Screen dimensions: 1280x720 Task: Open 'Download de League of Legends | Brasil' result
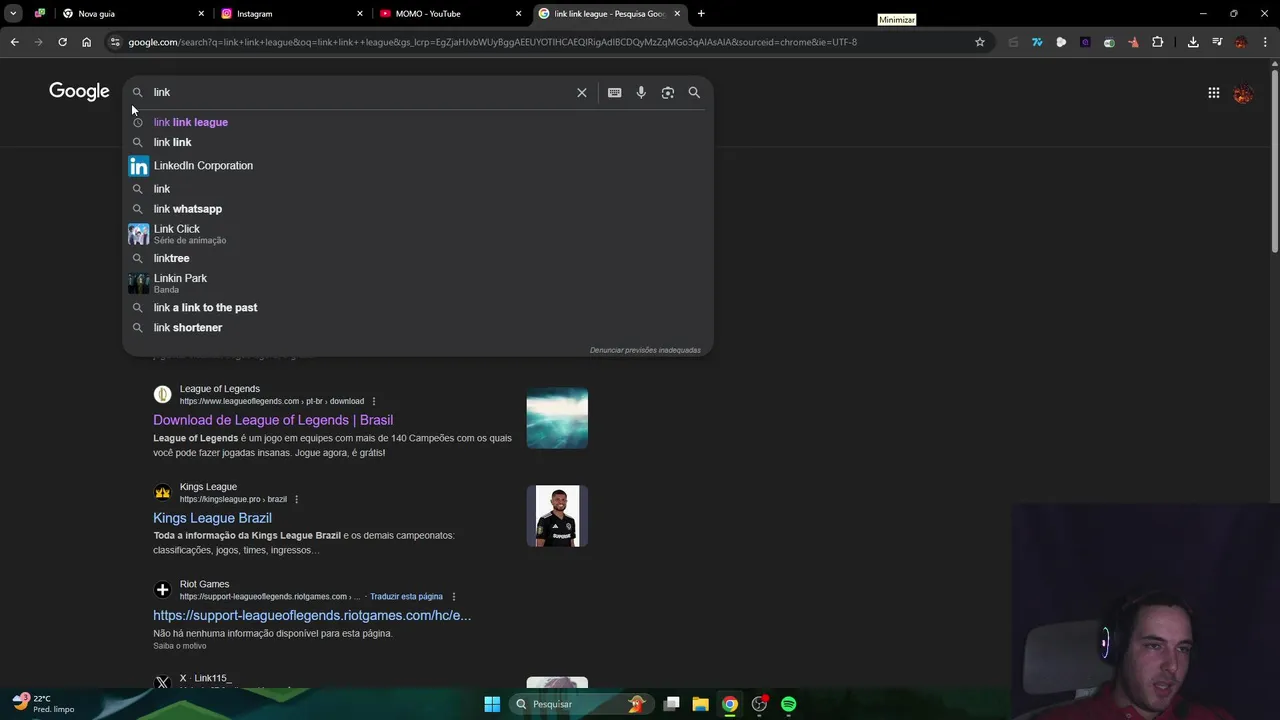273,420
